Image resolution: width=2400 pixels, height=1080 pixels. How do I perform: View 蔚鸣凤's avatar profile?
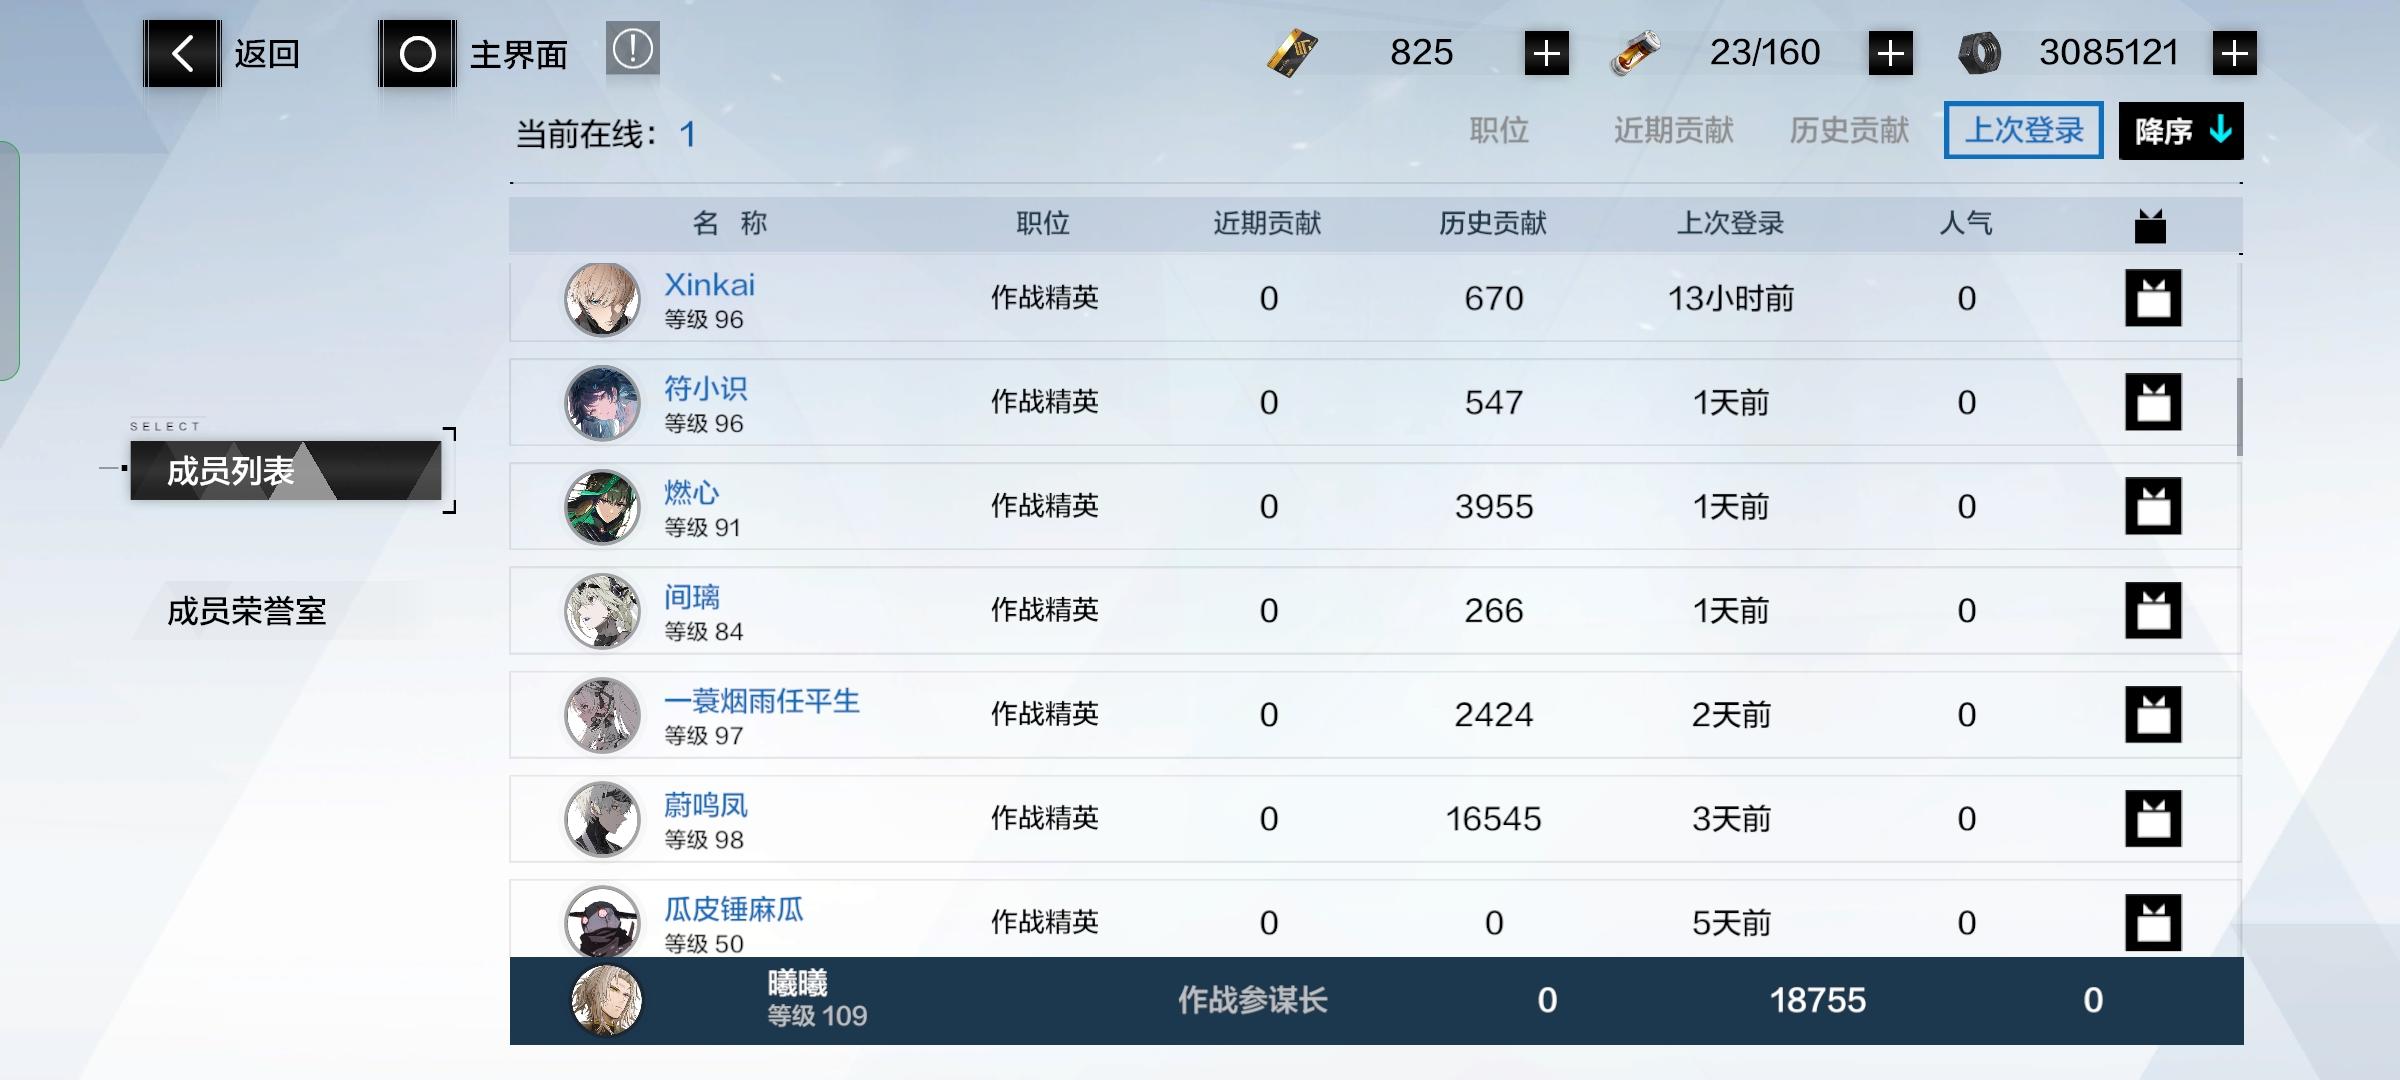tap(602, 819)
